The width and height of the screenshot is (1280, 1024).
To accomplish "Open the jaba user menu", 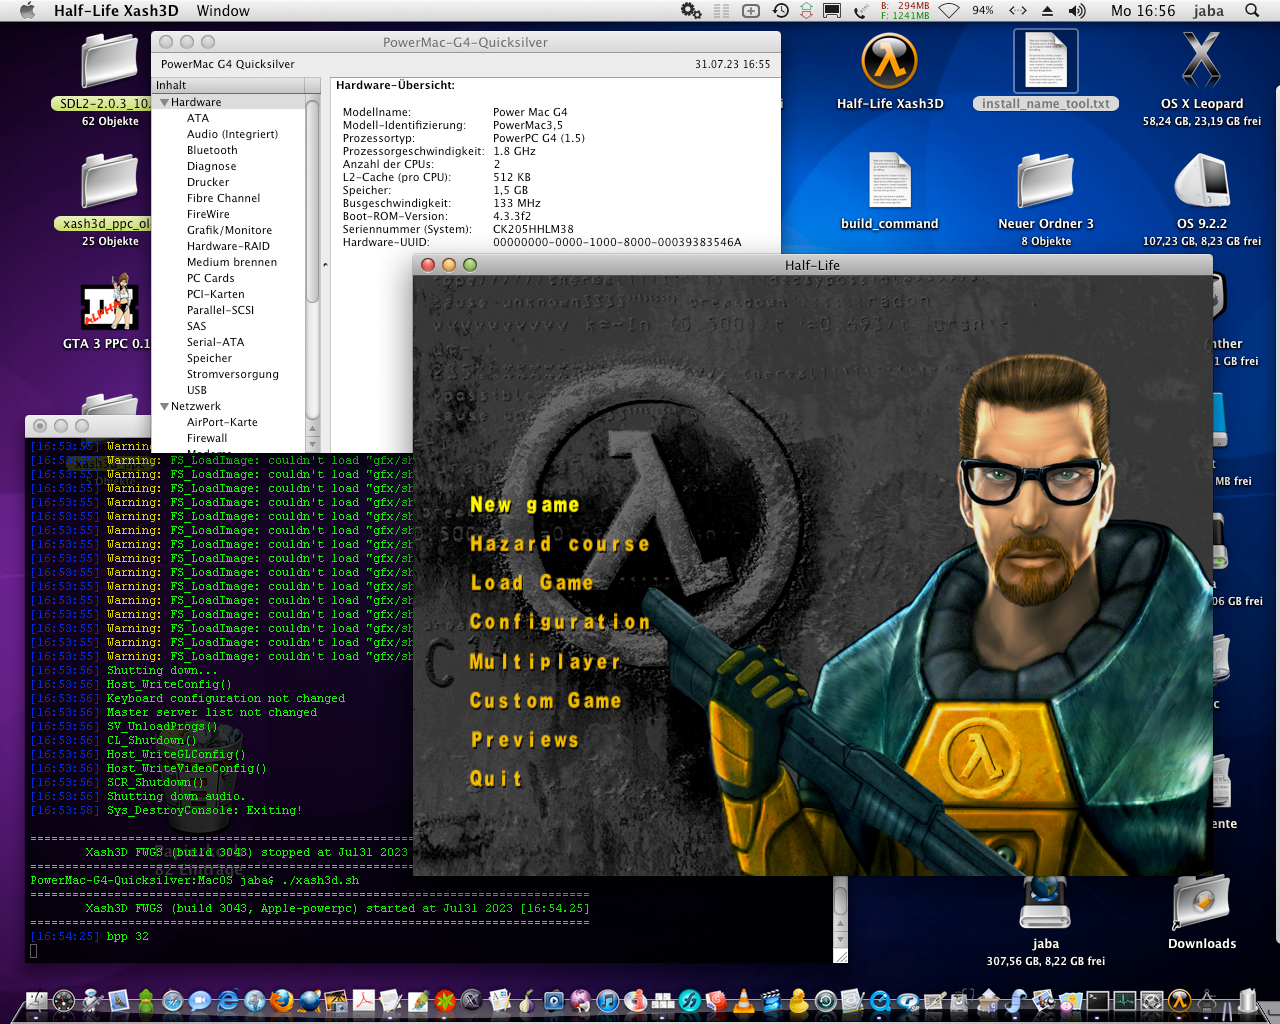I will (1208, 10).
